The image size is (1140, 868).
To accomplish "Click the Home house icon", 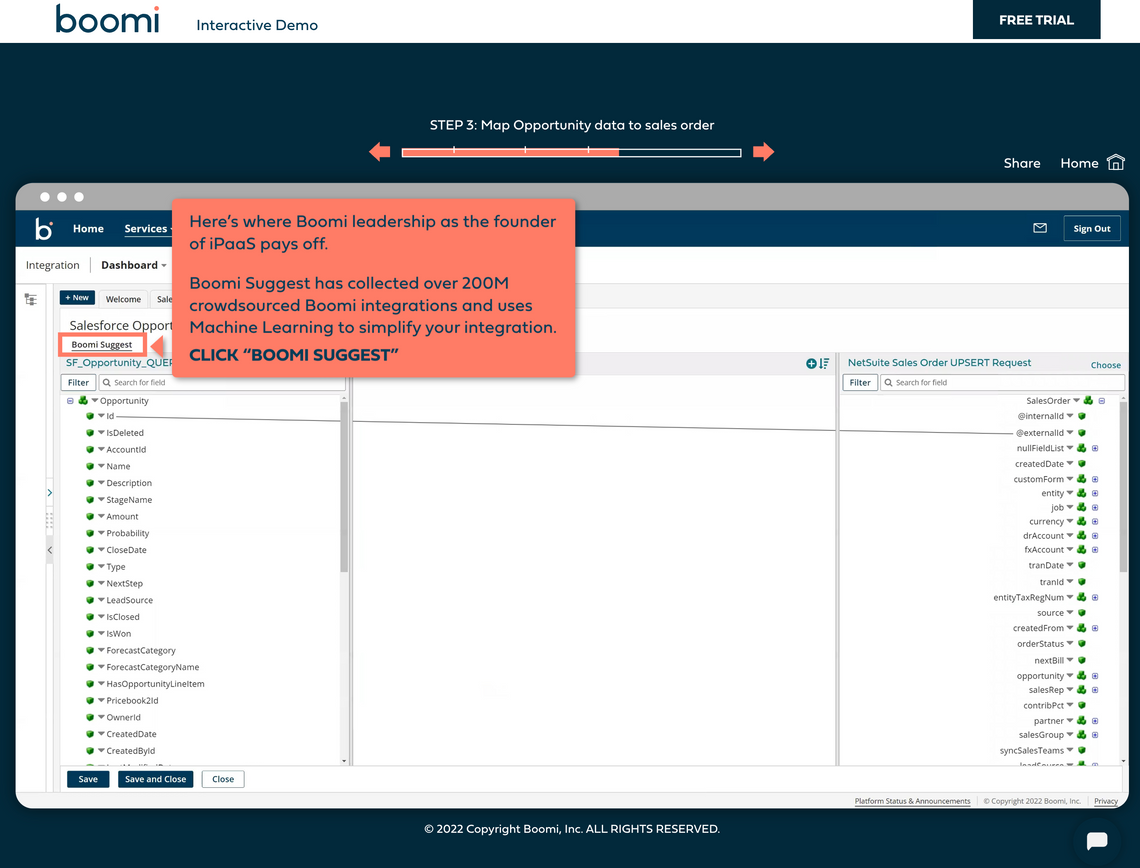I will click(1115, 162).
